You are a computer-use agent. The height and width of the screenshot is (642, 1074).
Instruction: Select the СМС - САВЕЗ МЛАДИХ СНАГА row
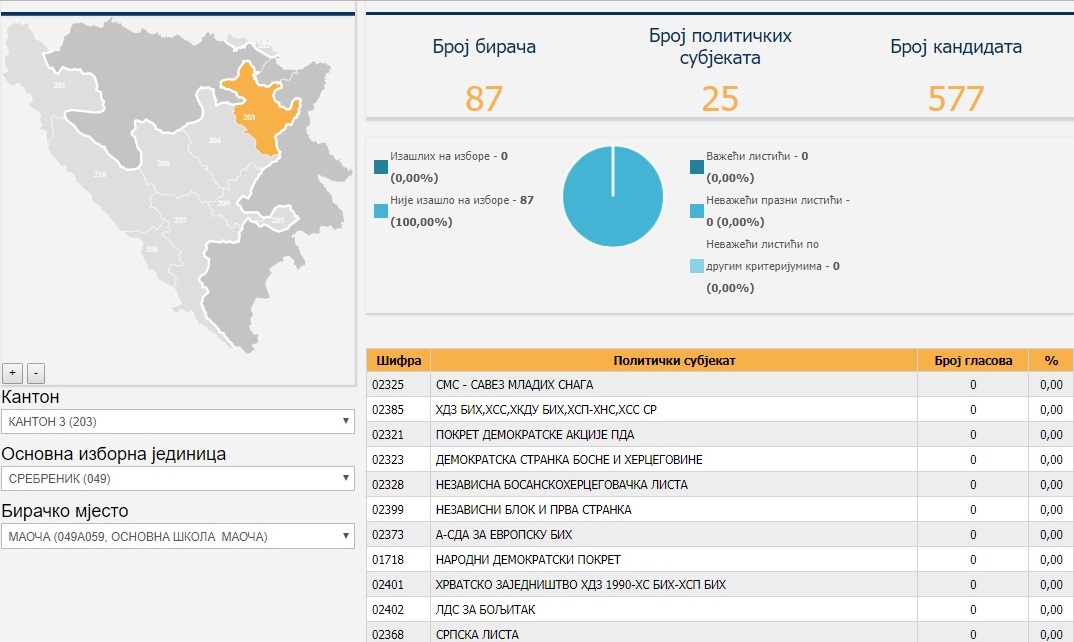720,385
